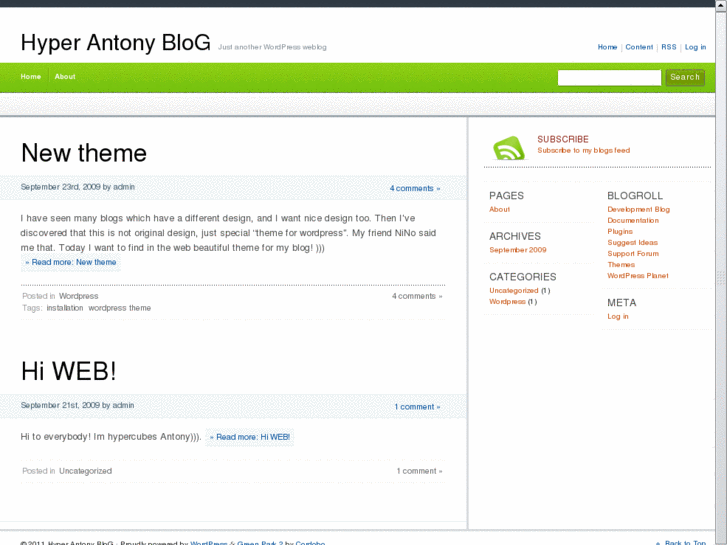Click the green RSS feed icon

tap(508, 147)
